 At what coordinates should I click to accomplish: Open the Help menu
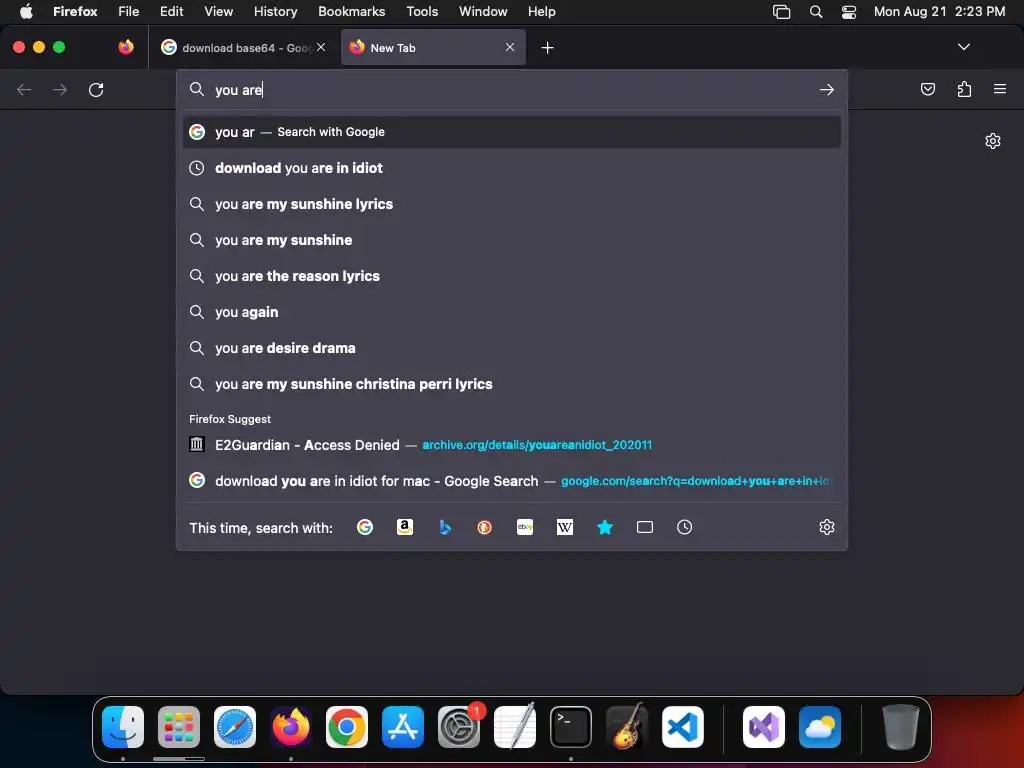tap(541, 11)
